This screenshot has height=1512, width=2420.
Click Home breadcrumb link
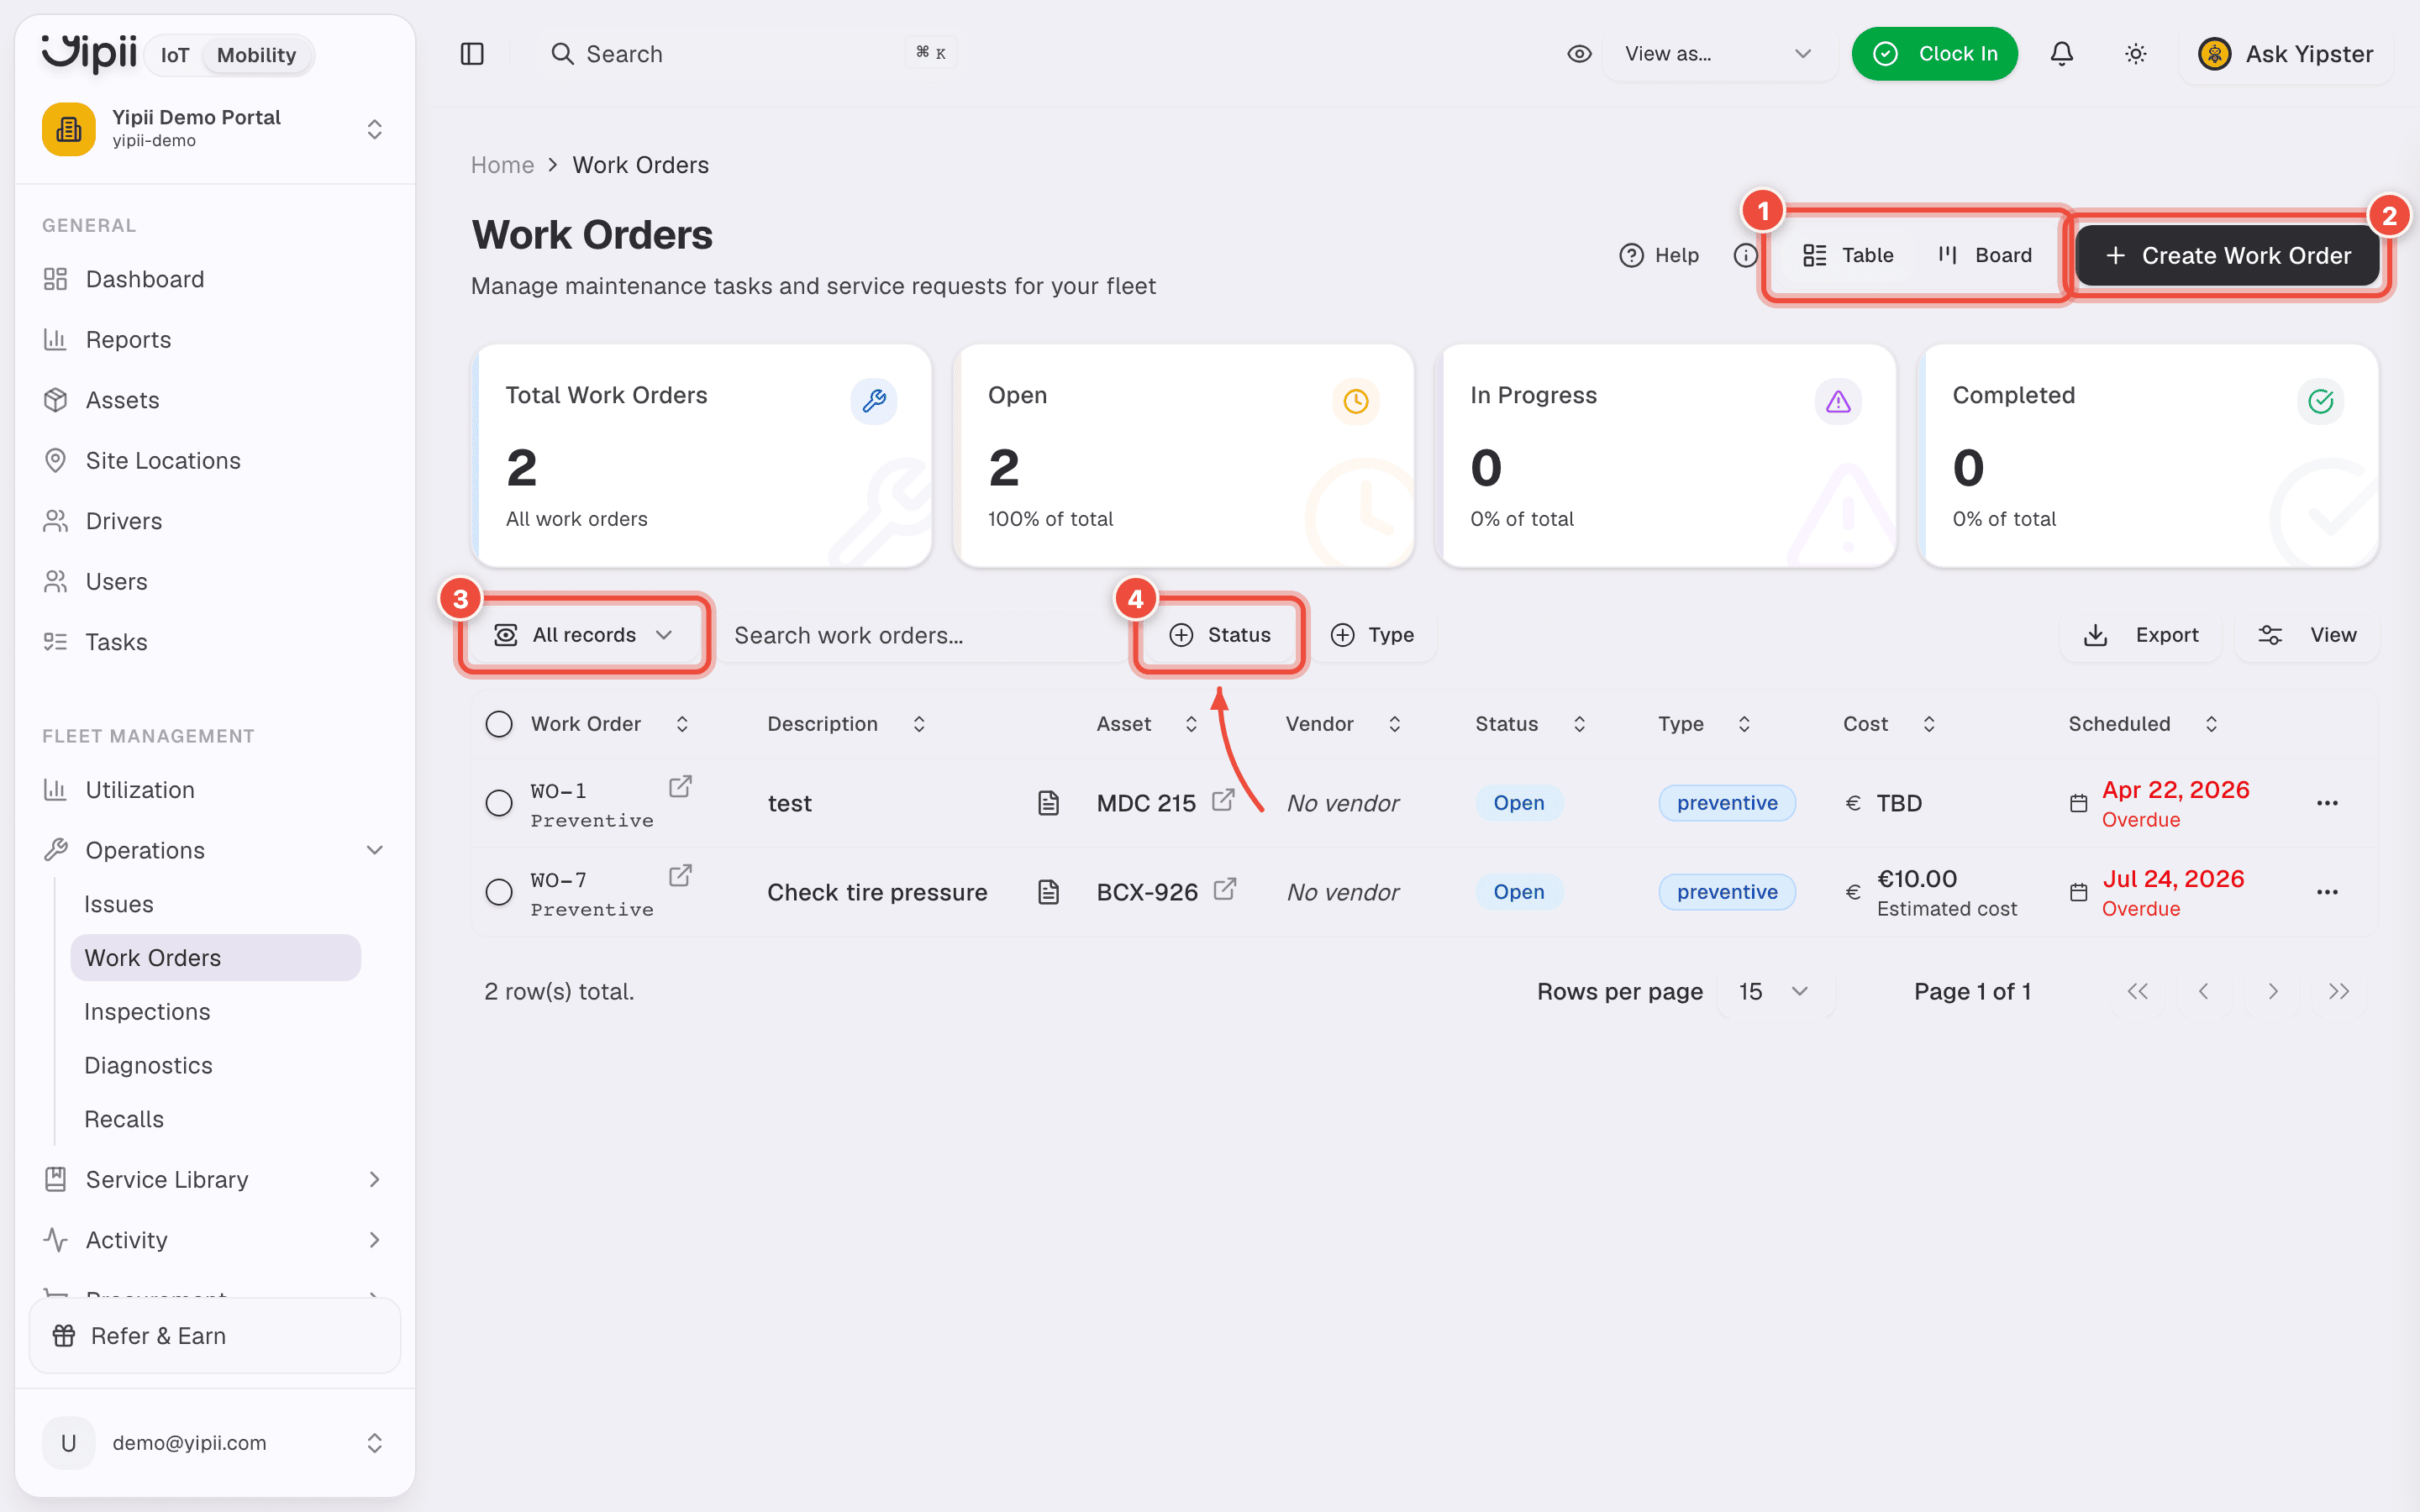pos(502,165)
